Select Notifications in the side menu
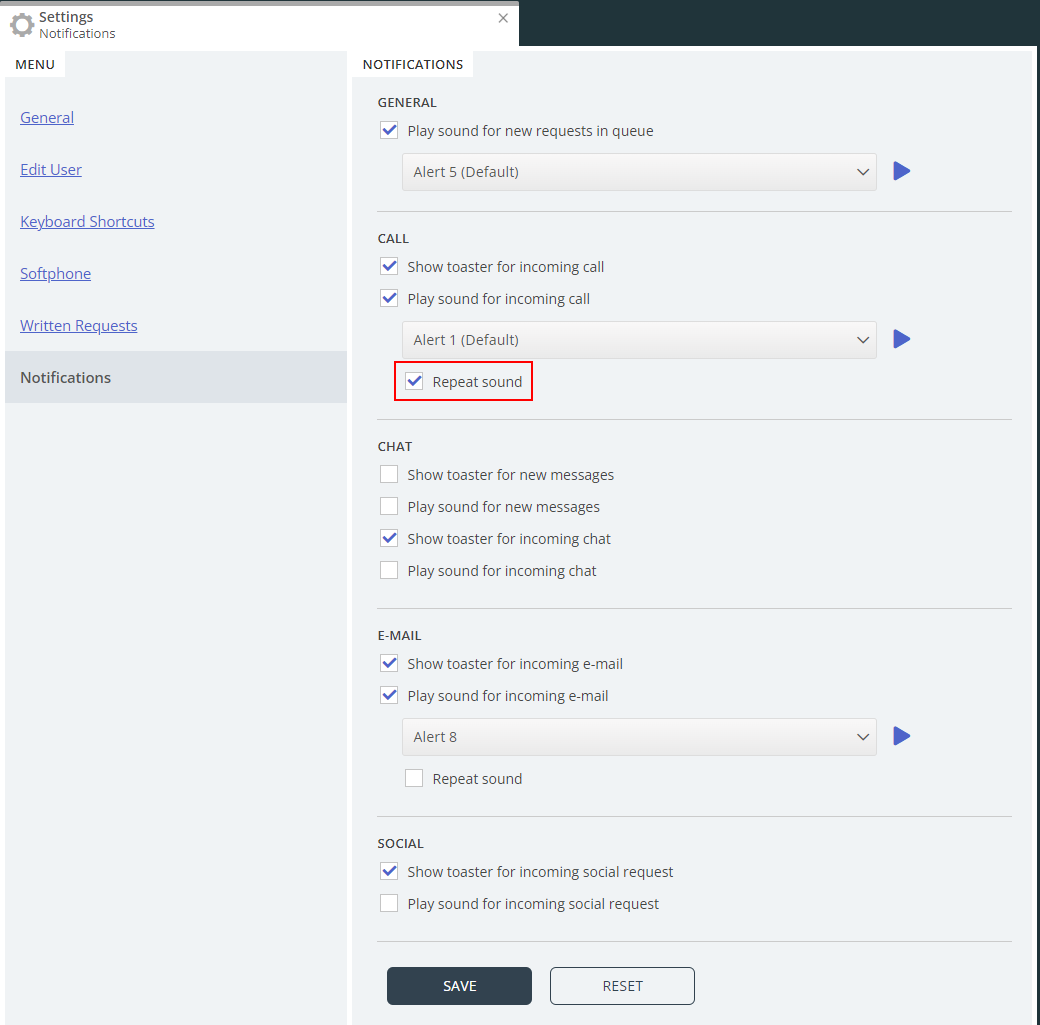This screenshot has width=1040, height=1025. 66,377
